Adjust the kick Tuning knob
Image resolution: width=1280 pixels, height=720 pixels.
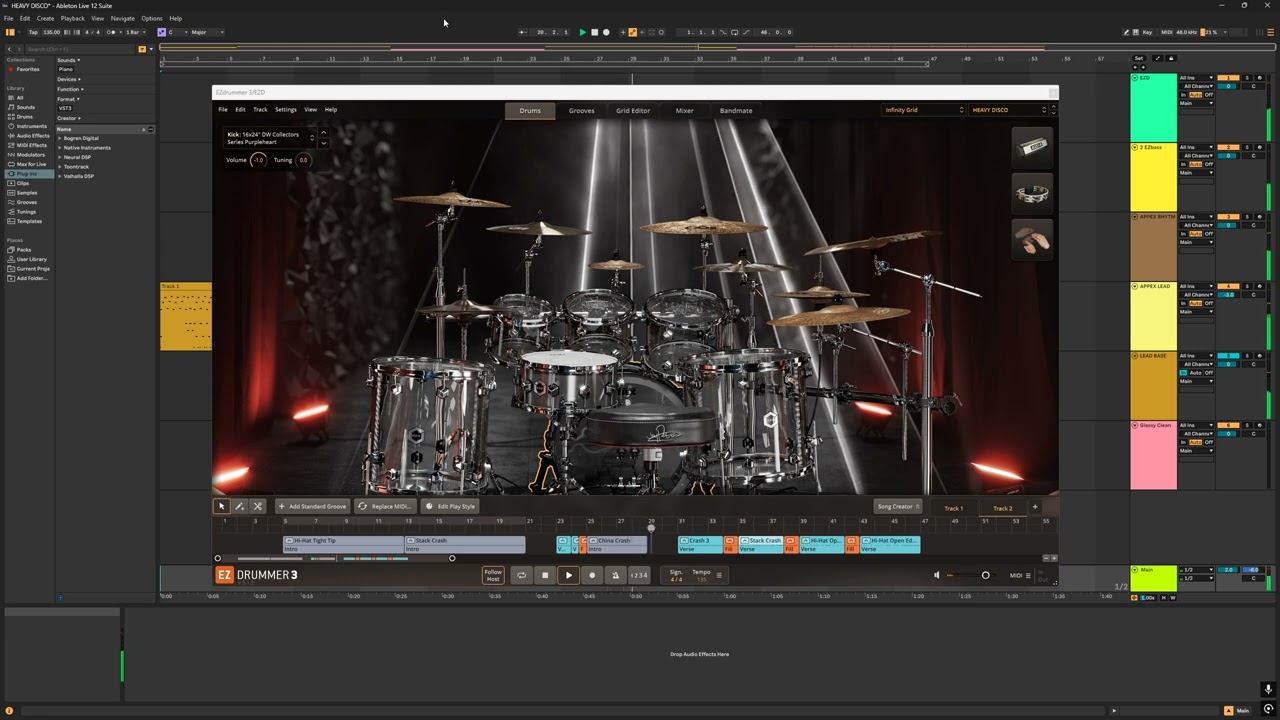303,160
